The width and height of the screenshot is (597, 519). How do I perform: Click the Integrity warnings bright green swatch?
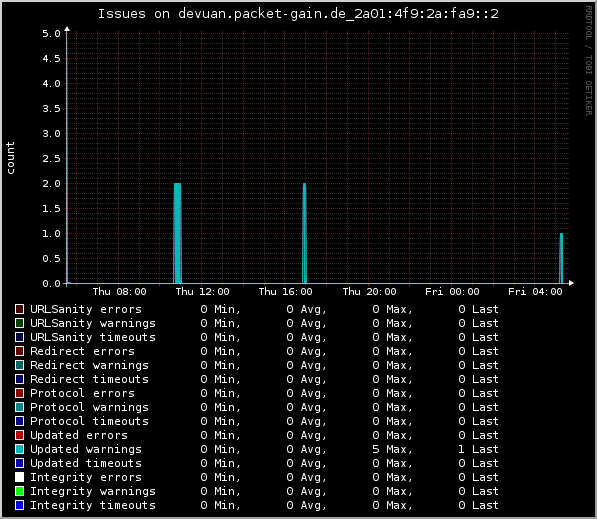click(x=19, y=491)
